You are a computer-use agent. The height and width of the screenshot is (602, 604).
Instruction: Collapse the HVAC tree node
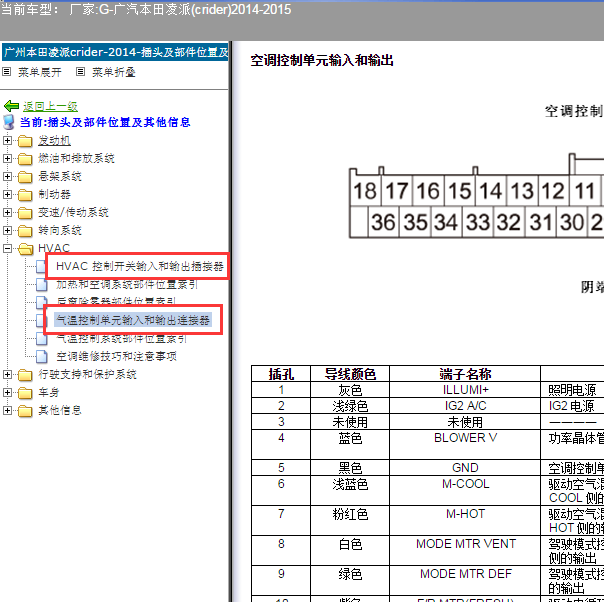(x=7, y=248)
